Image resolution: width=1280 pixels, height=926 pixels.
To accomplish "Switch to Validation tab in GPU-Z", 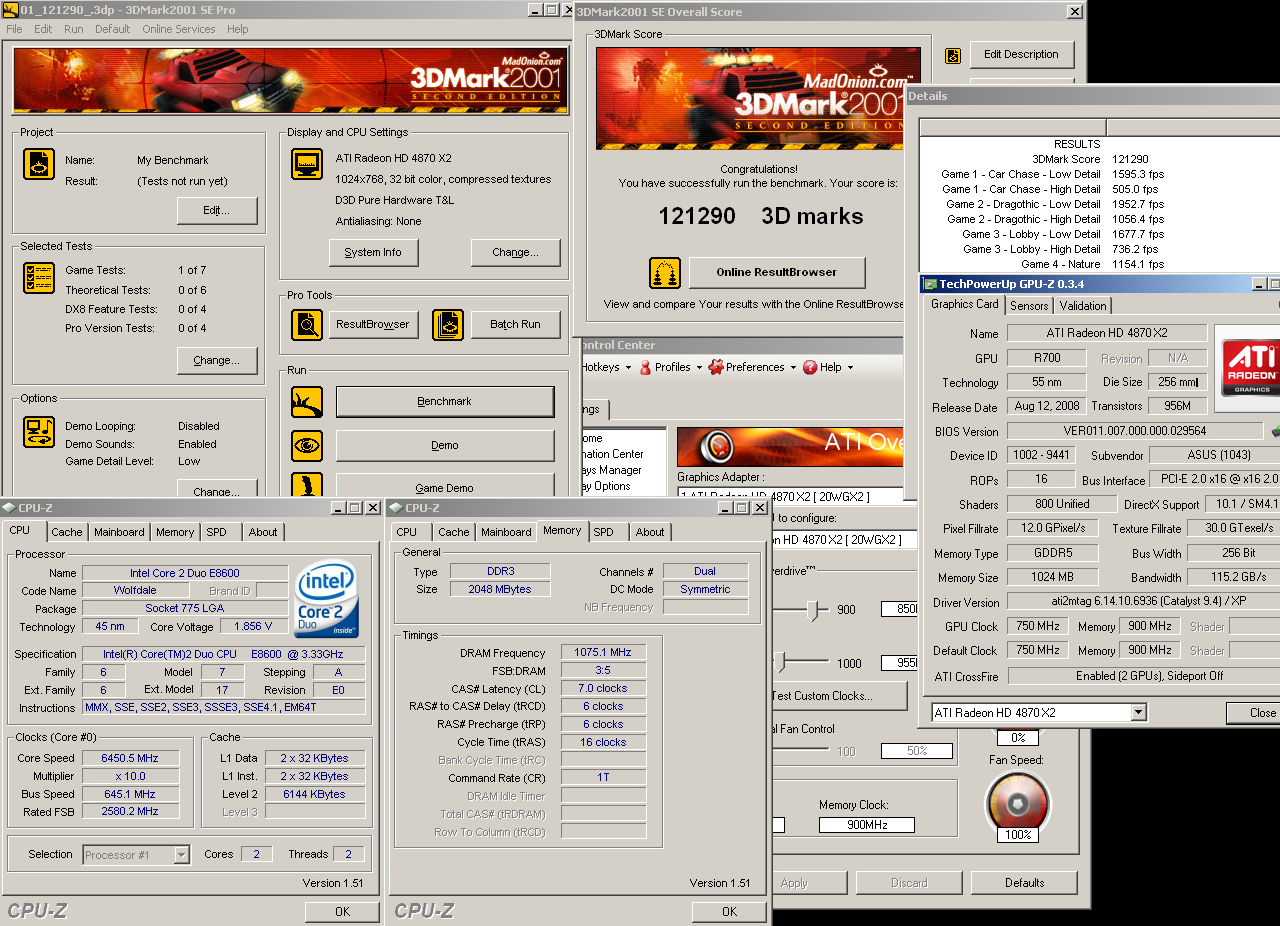I will (x=1083, y=306).
